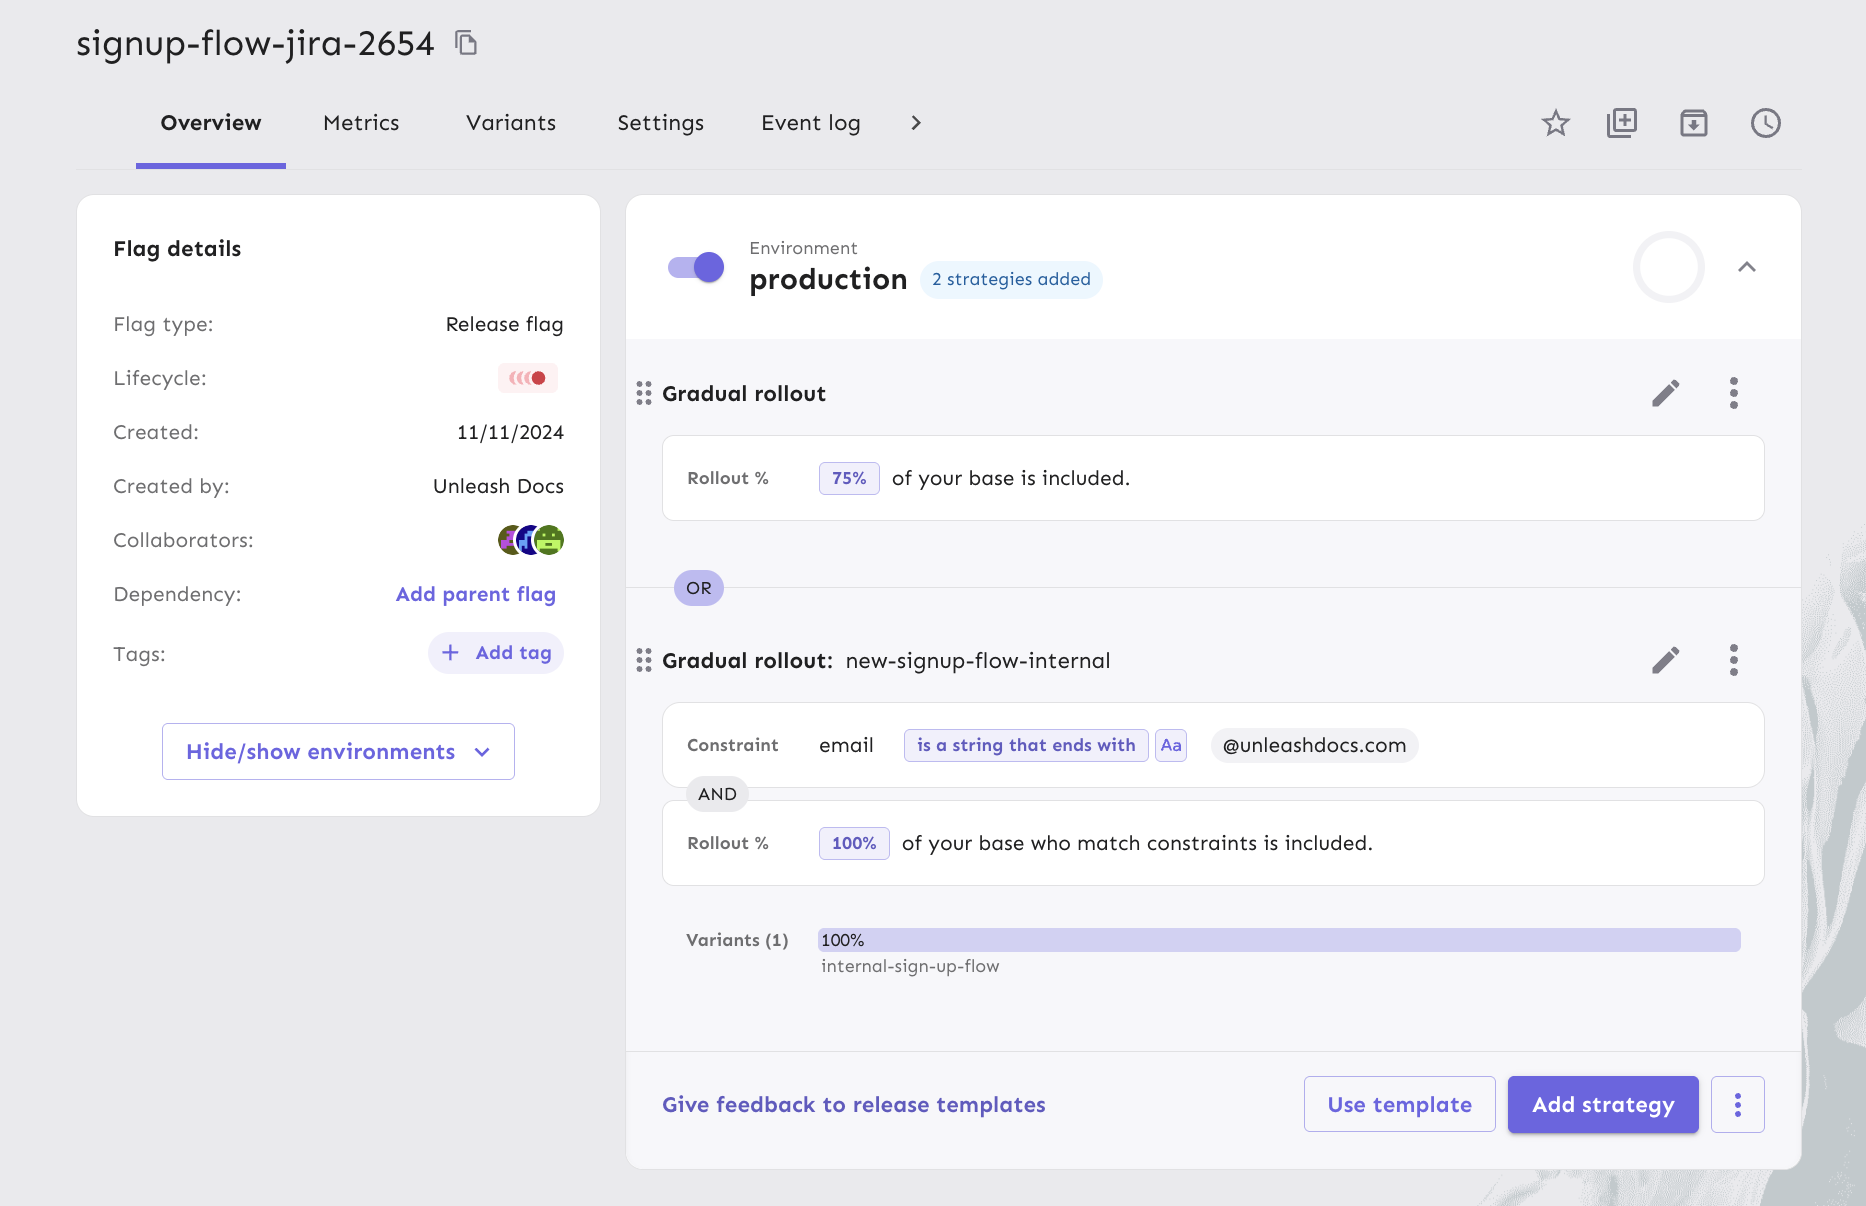The width and height of the screenshot is (1866, 1206).
Task: Click the Lifecycle stage indicator
Action: tap(527, 378)
